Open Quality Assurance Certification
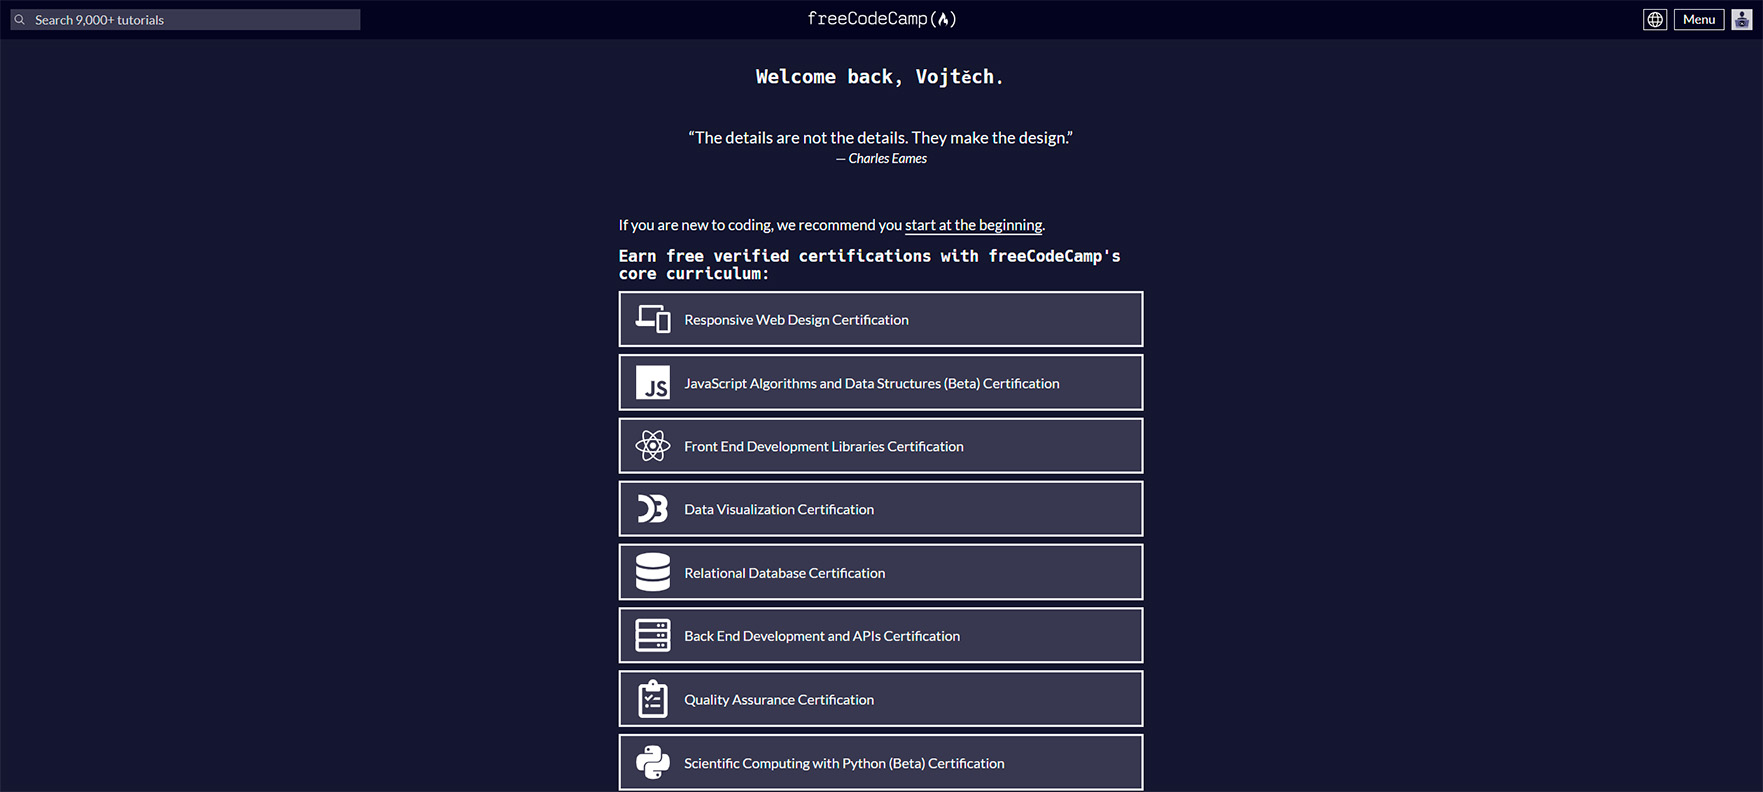This screenshot has height=792, width=1763. tap(881, 699)
